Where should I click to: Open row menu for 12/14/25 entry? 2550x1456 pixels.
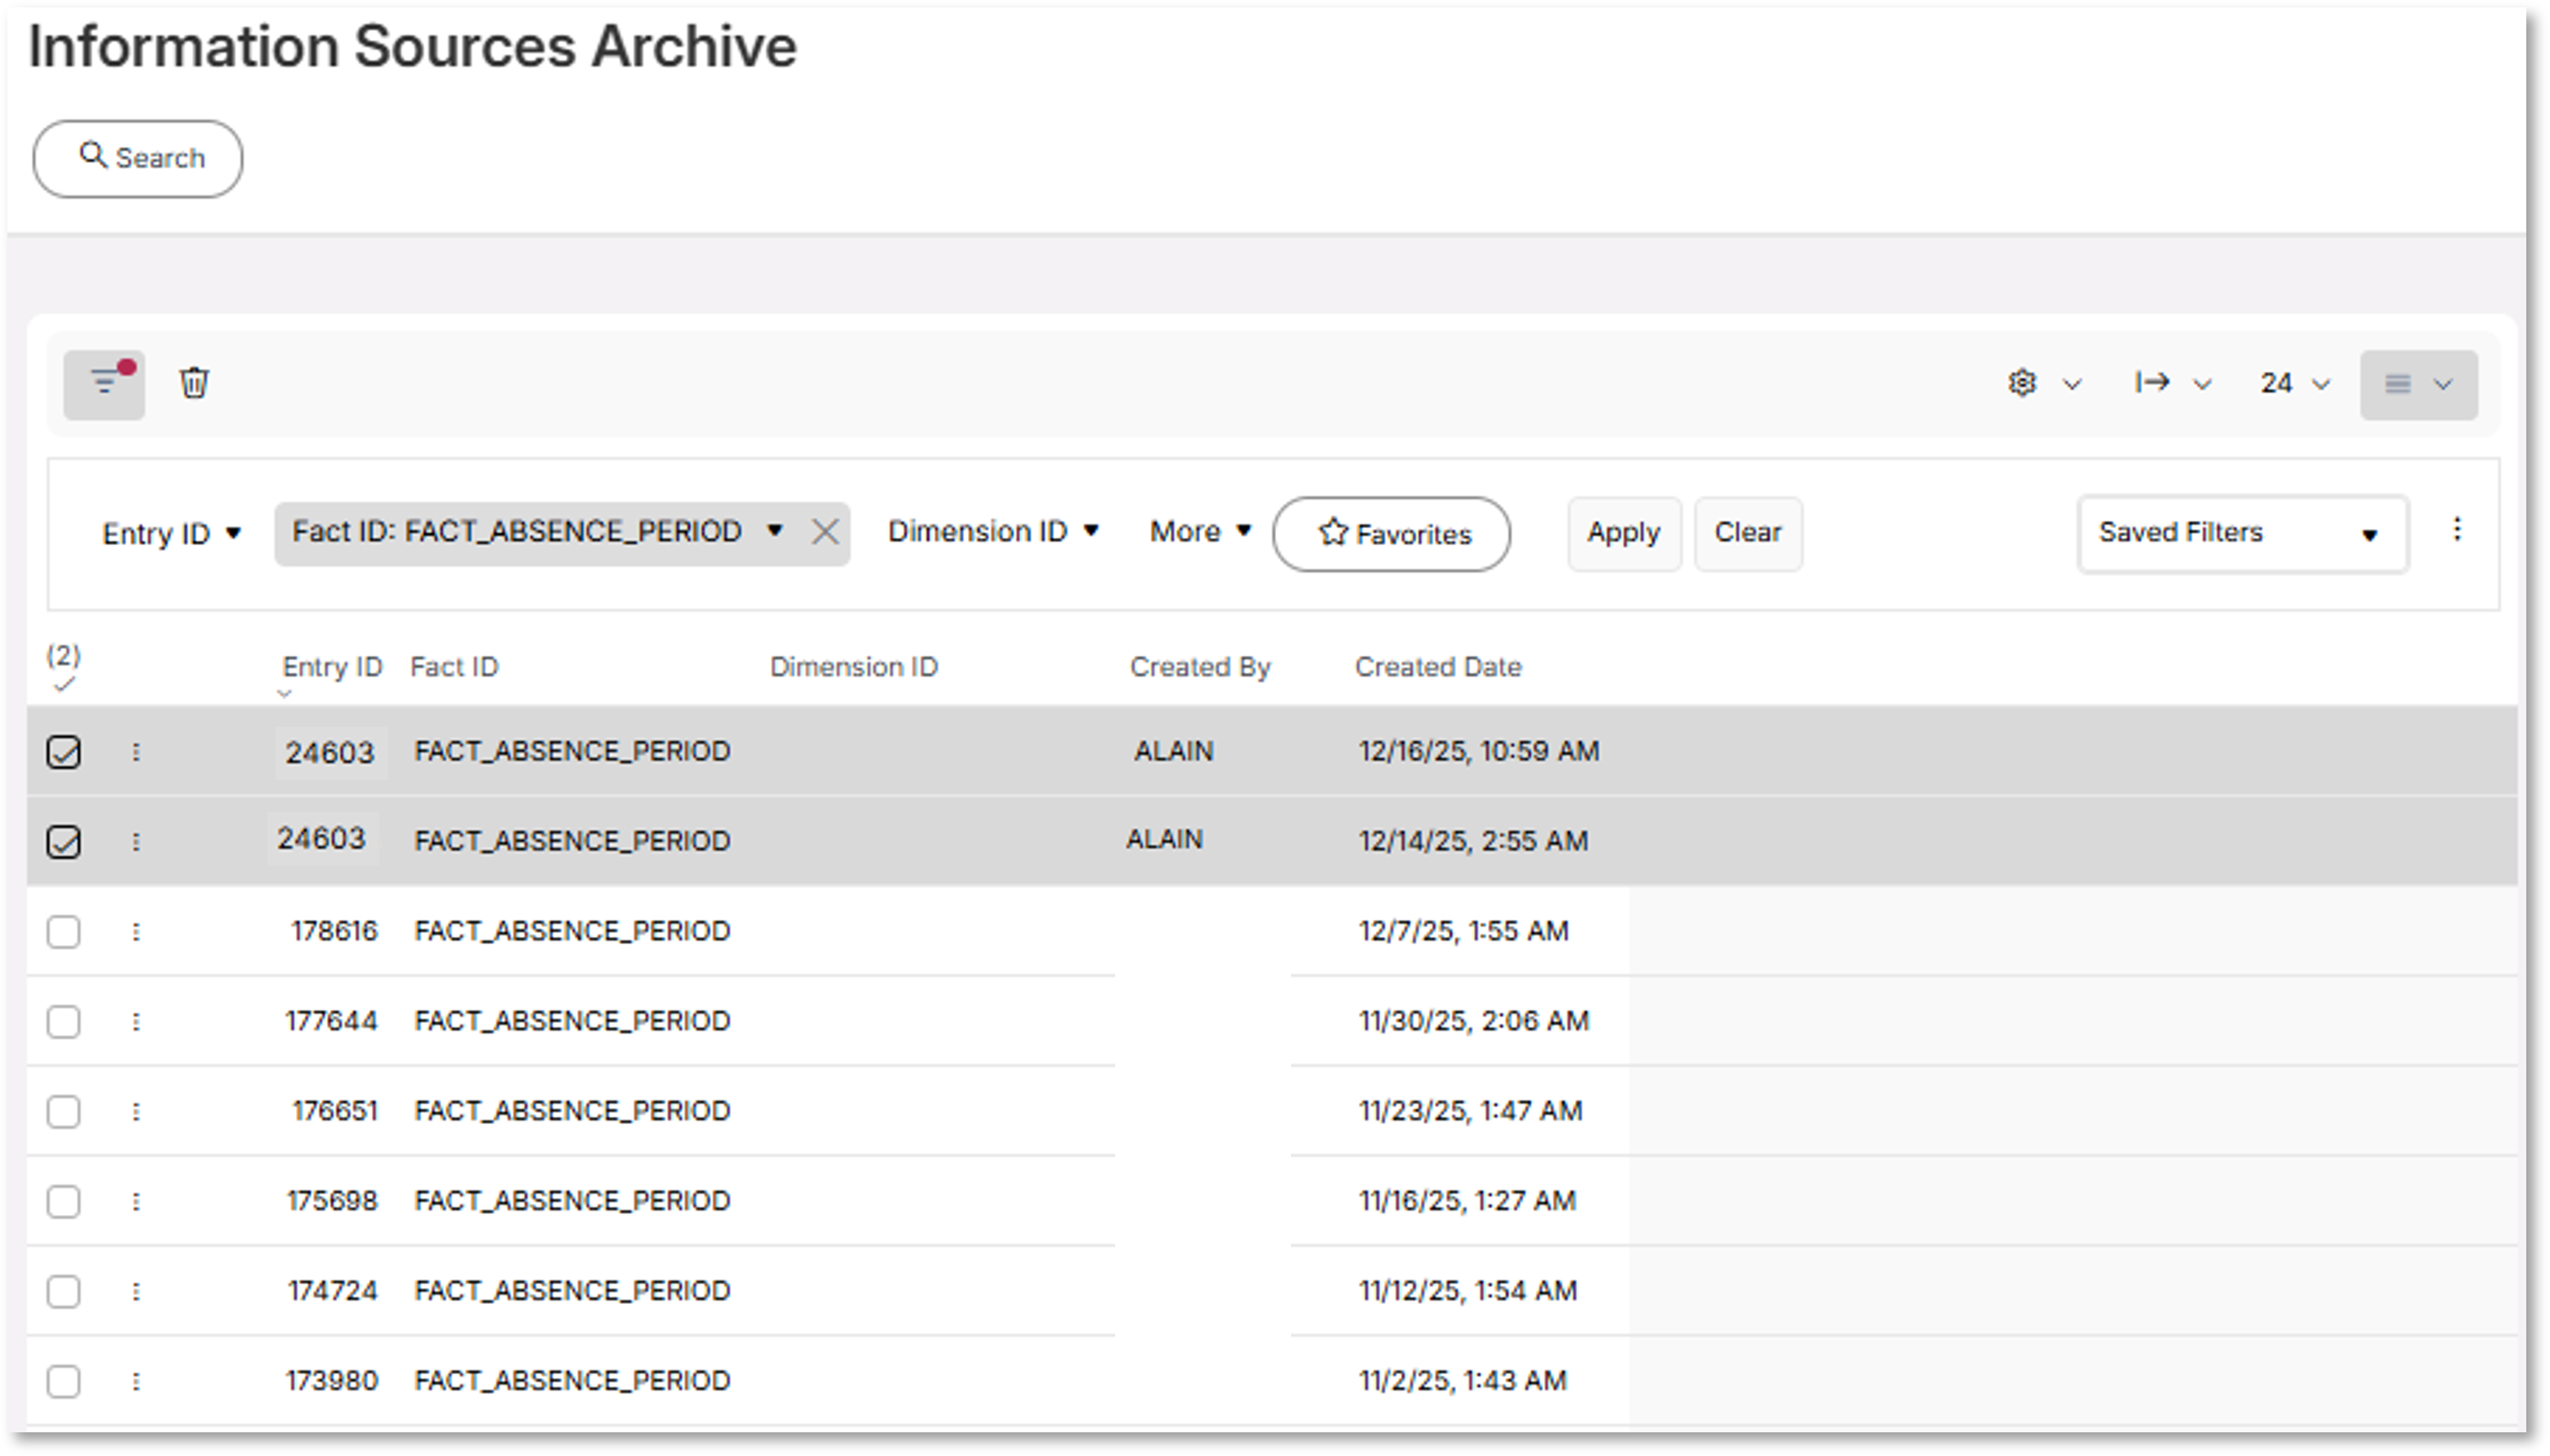click(136, 842)
